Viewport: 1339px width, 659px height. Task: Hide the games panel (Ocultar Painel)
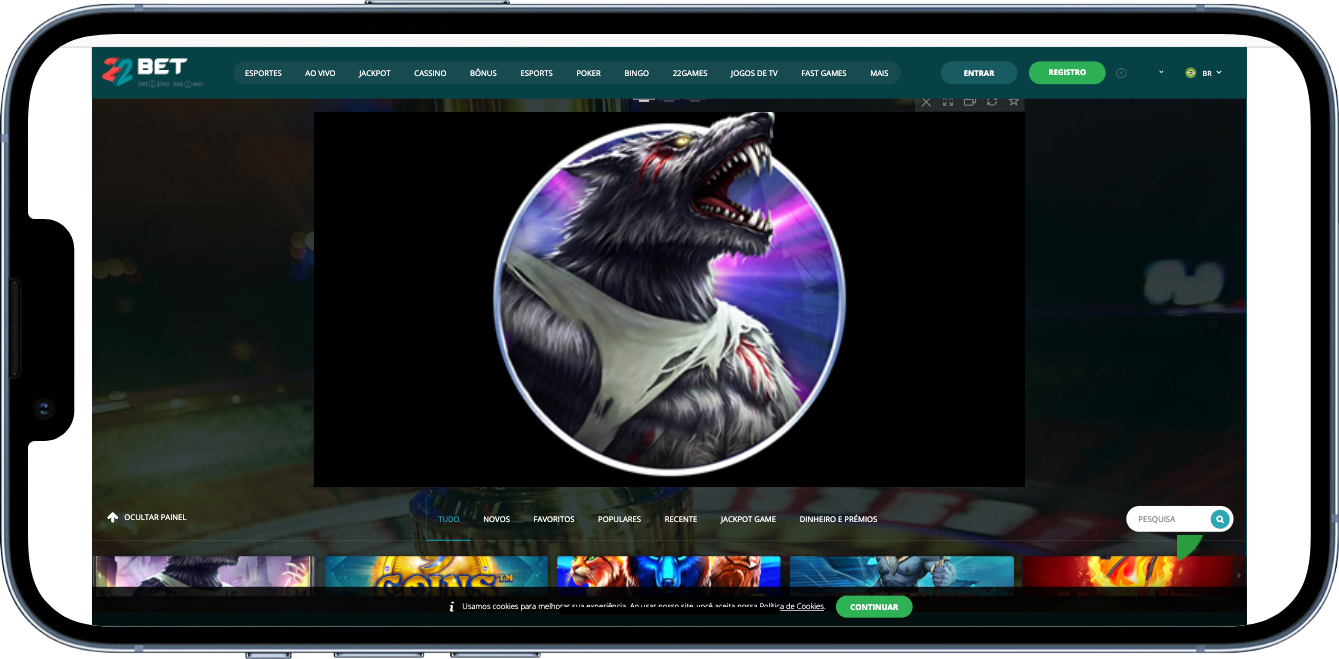click(147, 517)
